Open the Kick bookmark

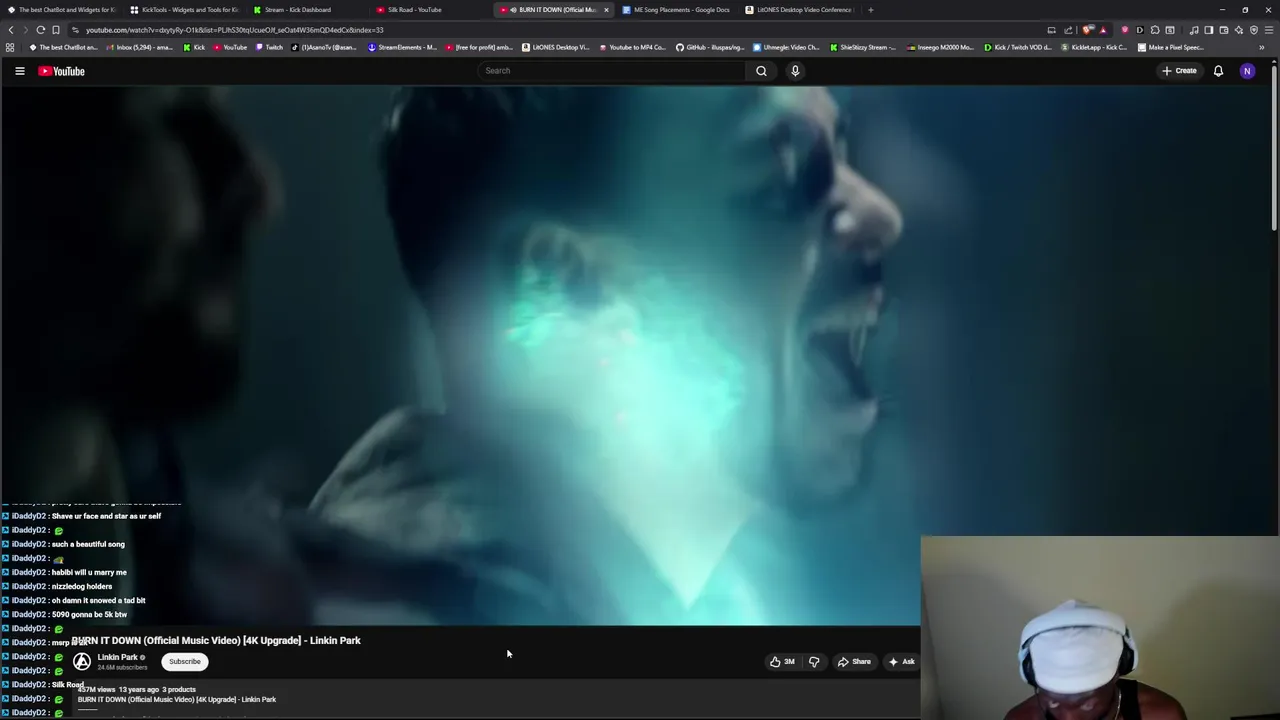[194, 47]
